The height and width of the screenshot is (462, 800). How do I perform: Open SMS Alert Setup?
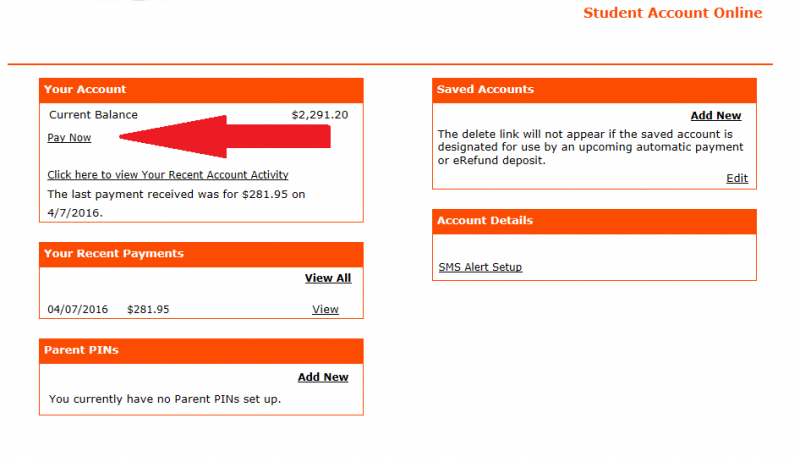click(480, 267)
